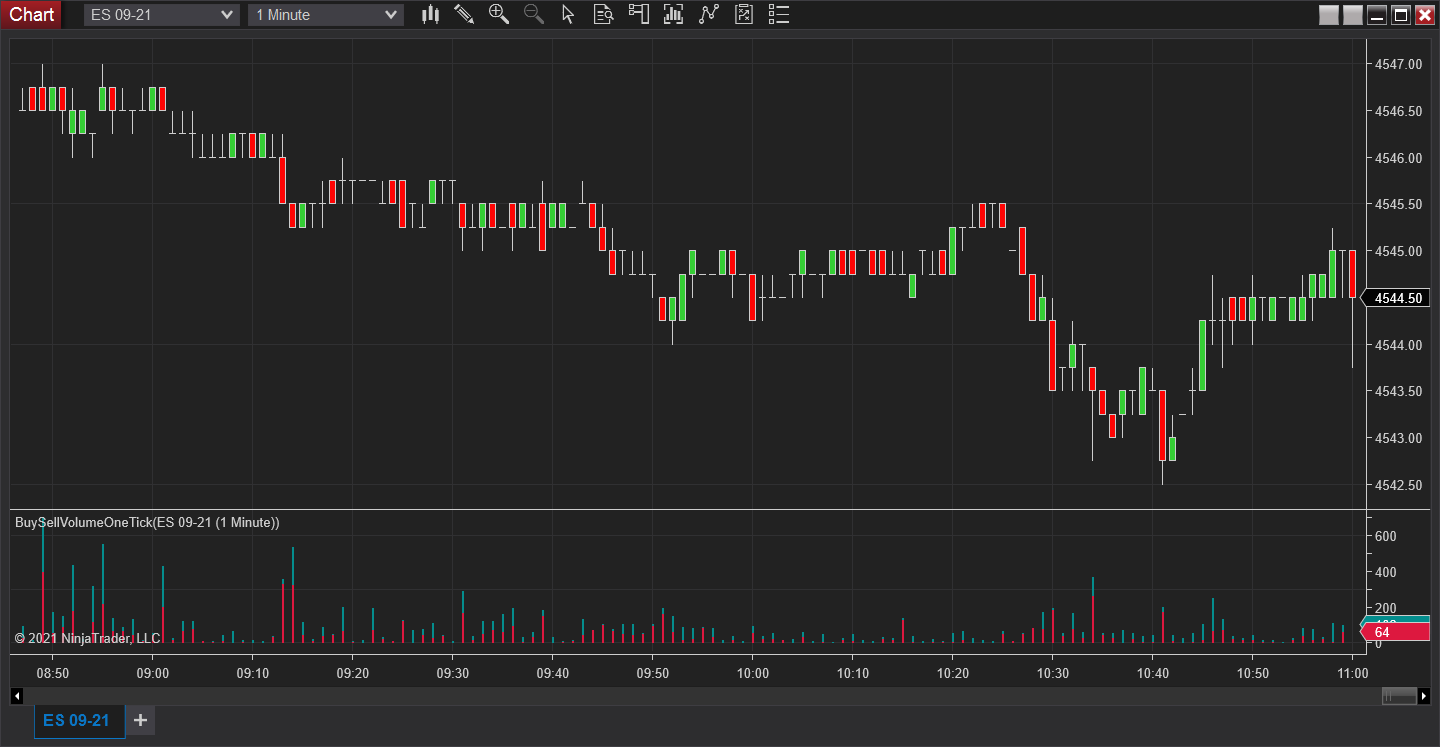The height and width of the screenshot is (747, 1440).
Task: Open the Chart Trader panel icon
Action: pos(638,14)
